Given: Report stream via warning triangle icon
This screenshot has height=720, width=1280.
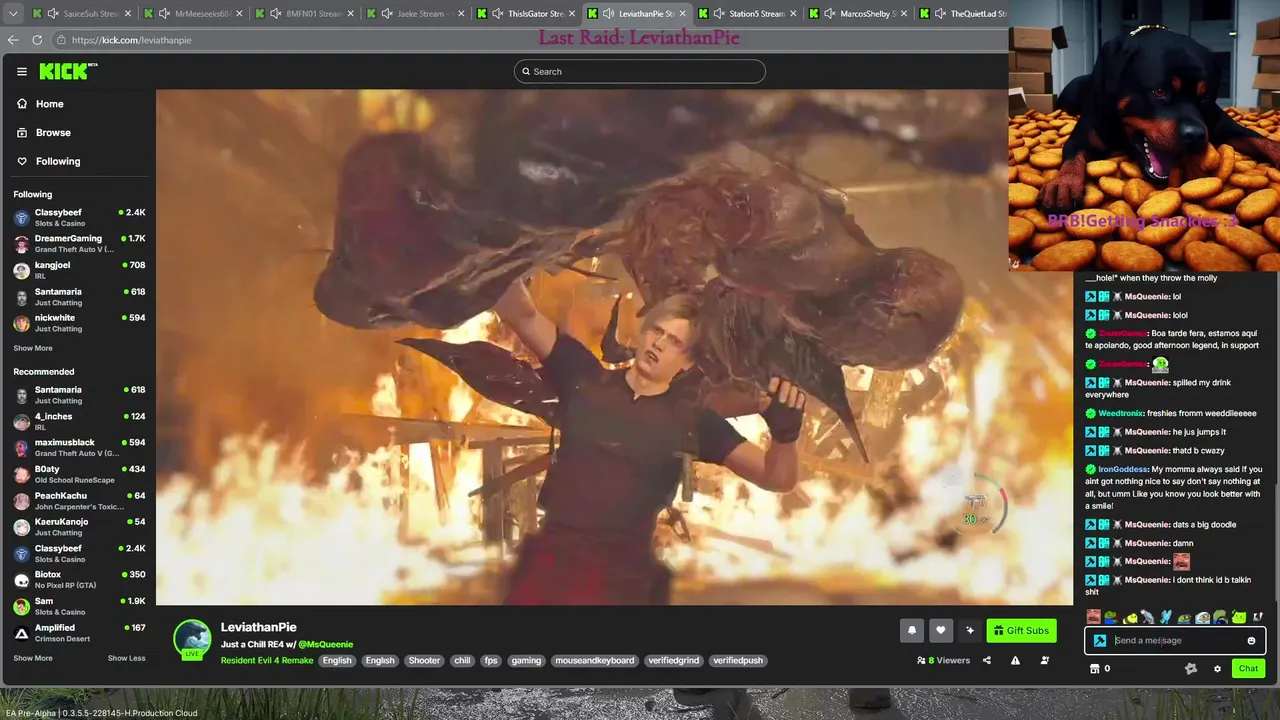Looking at the screenshot, I should (1015, 660).
